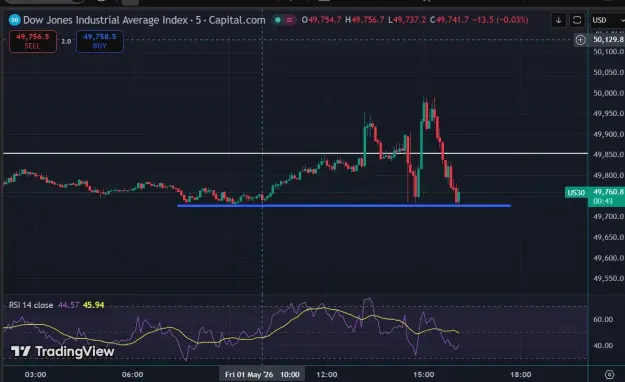The image size is (625, 382).
Task: Click the 40.00 RSI scale label
Action: 603,345
